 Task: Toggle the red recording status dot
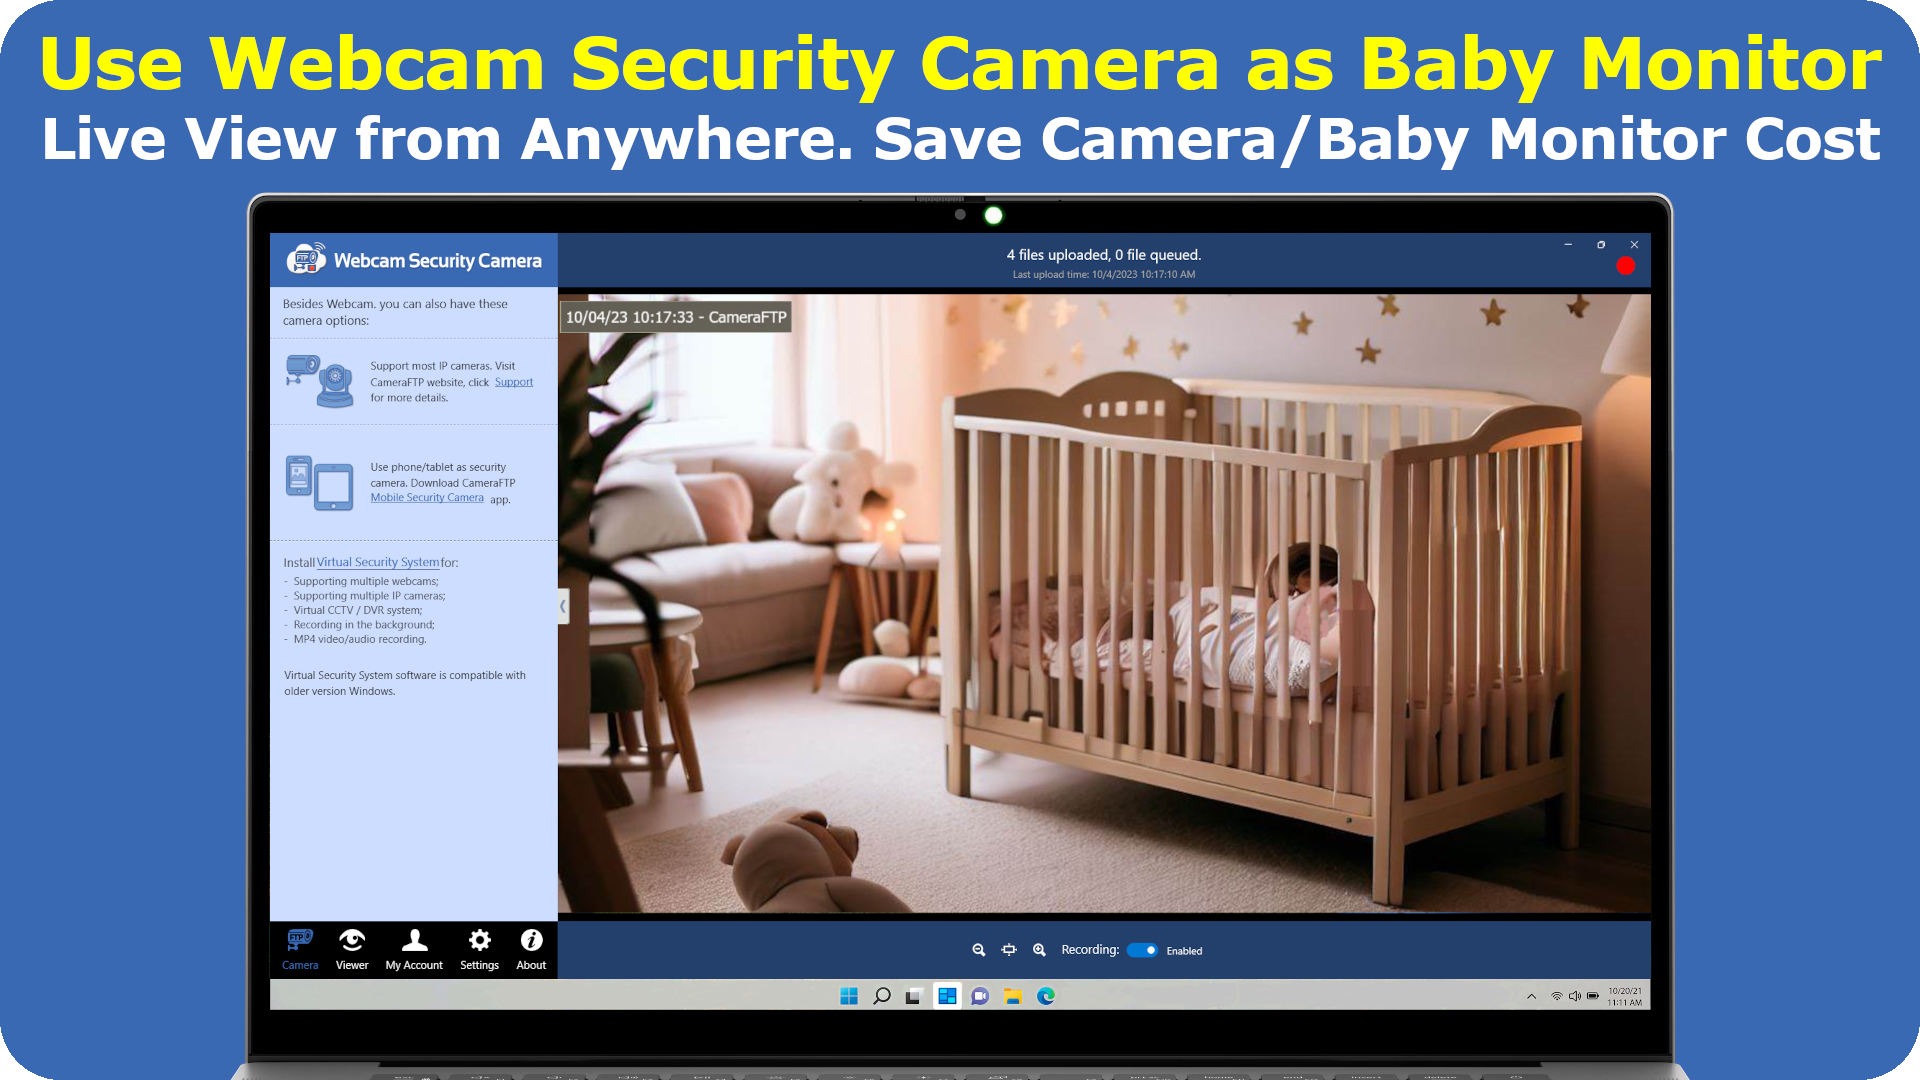[1626, 265]
